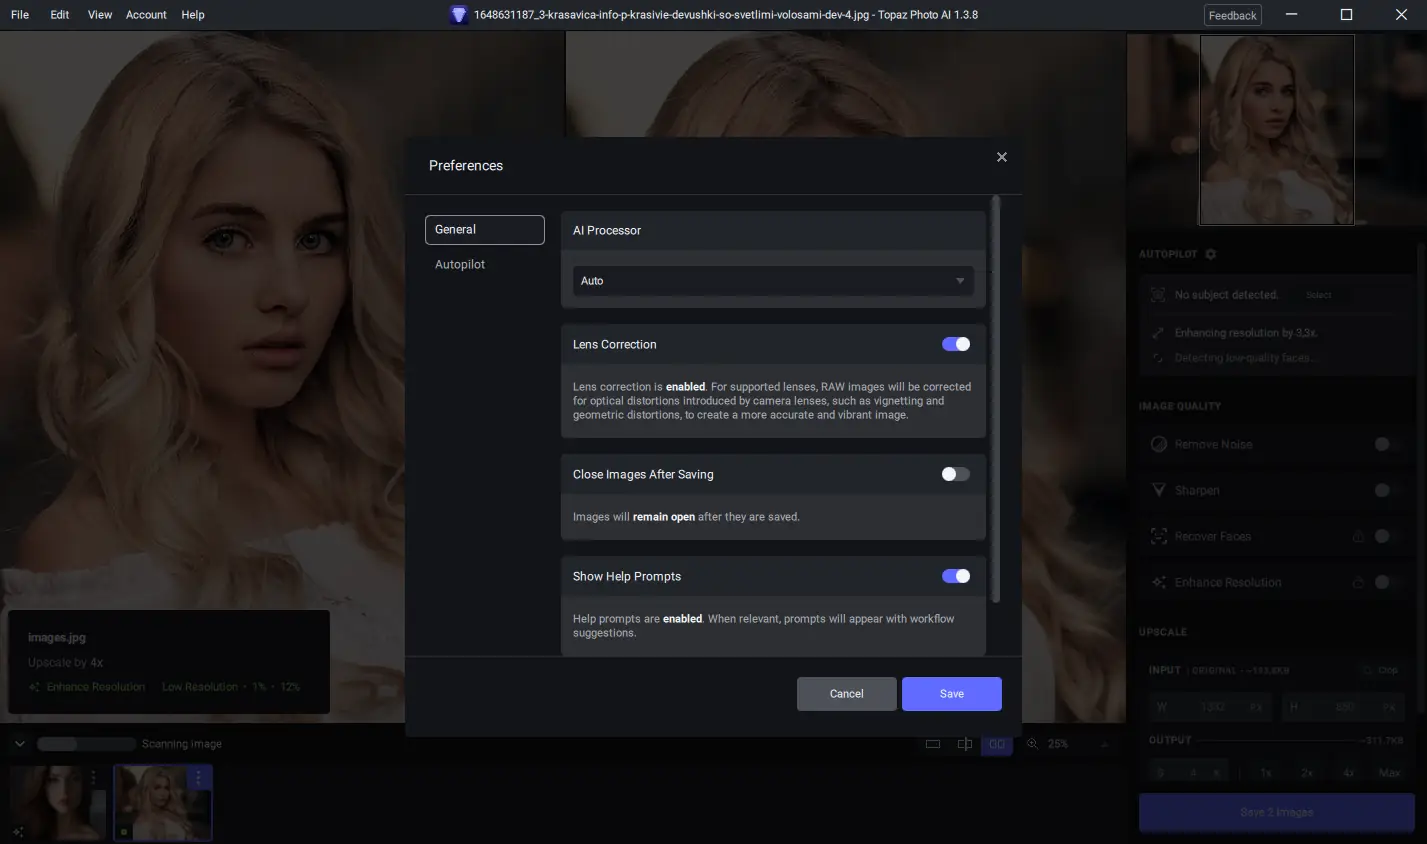Open options menu on second filmstrip thumbnail

click(198, 777)
